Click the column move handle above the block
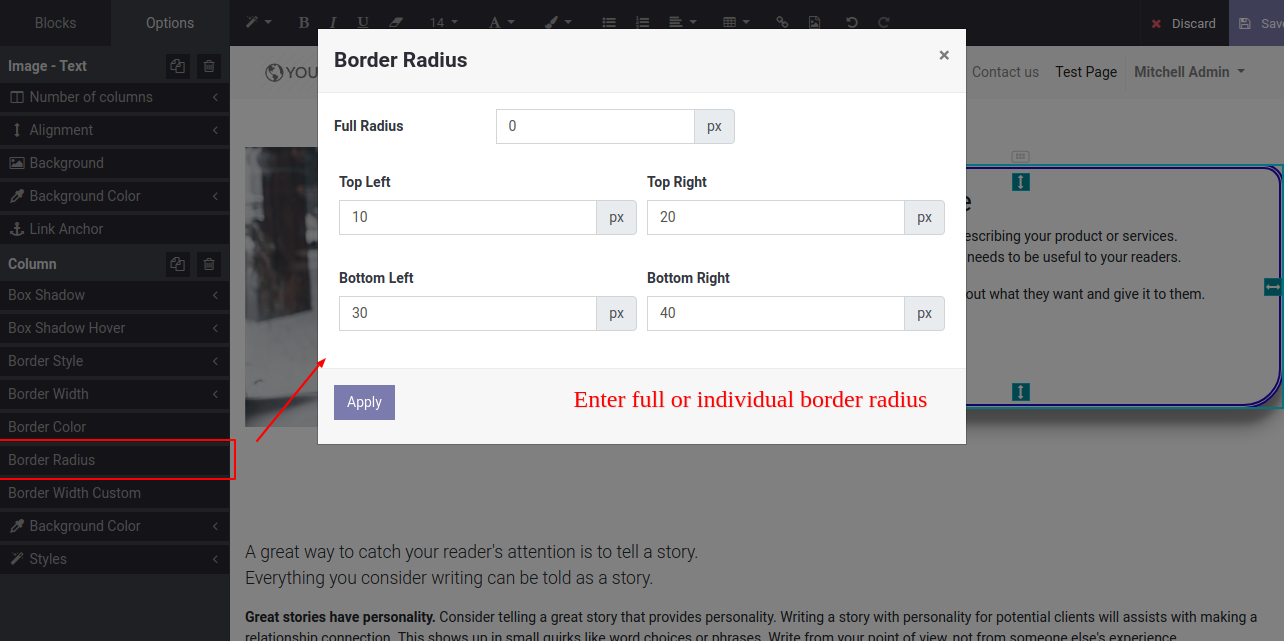 tap(1020, 156)
